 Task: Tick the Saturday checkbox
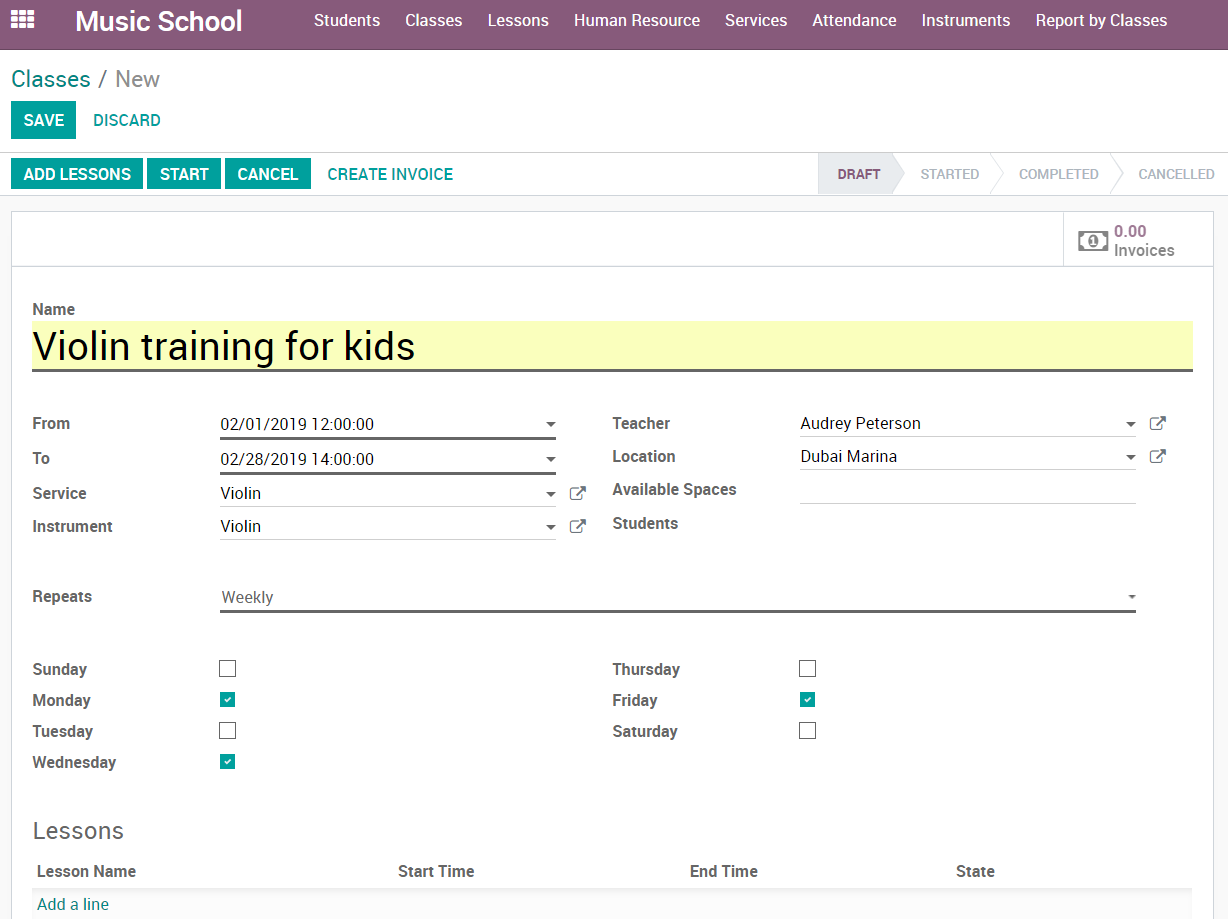[808, 731]
